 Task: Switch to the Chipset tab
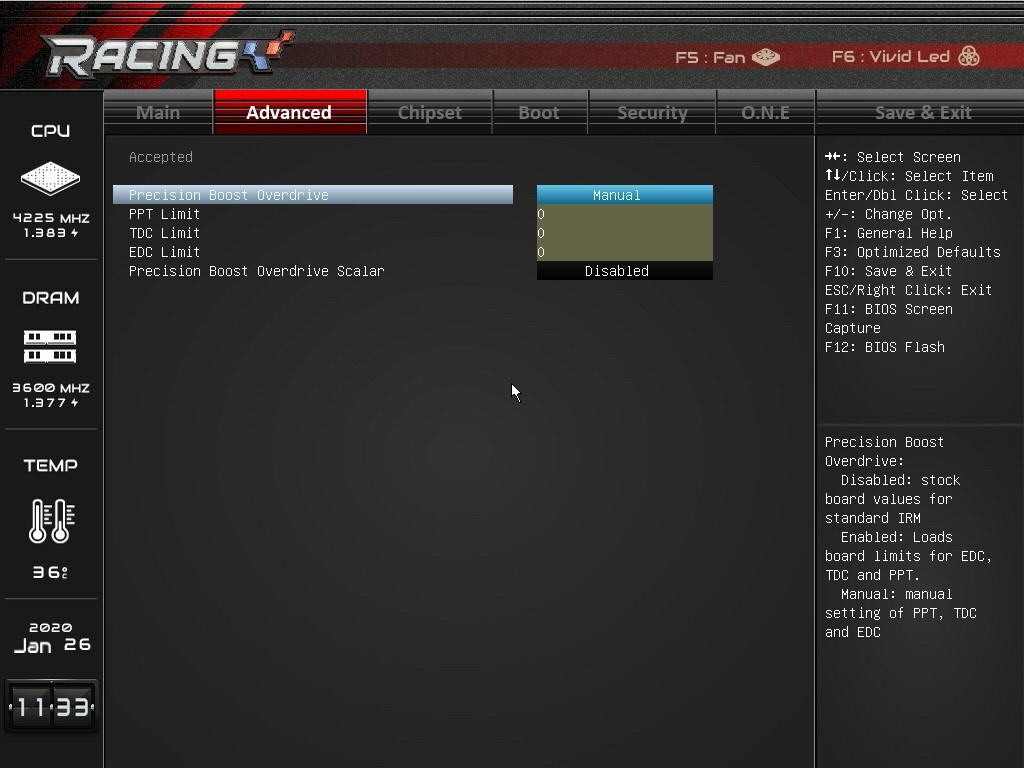click(x=430, y=112)
